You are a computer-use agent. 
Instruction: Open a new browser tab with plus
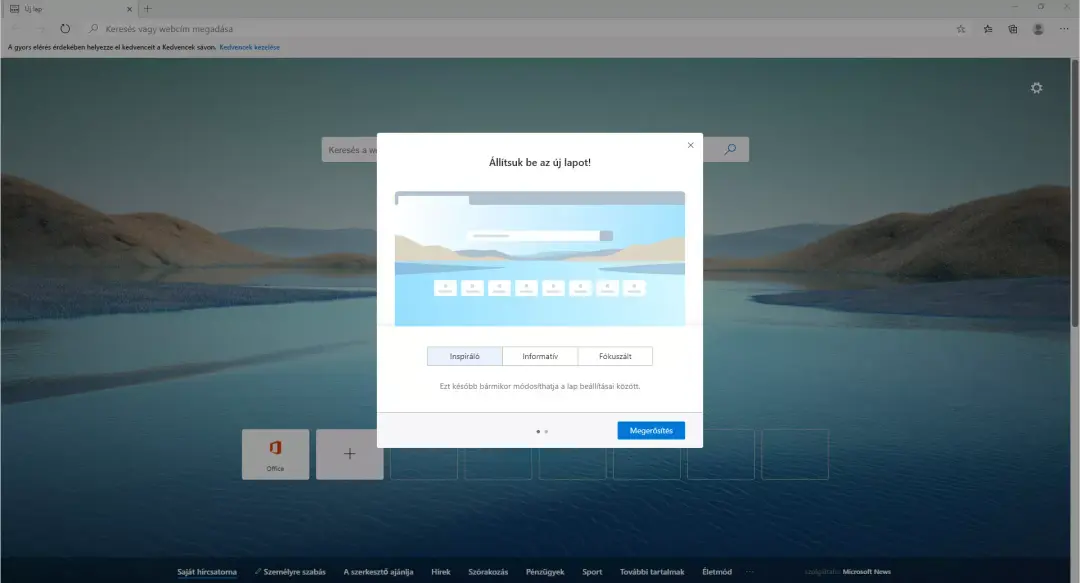click(x=147, y=9)
